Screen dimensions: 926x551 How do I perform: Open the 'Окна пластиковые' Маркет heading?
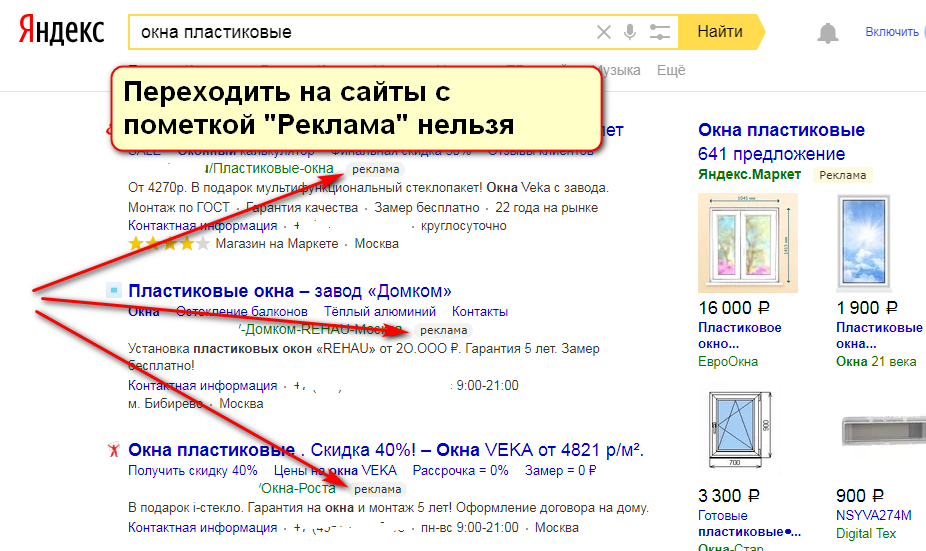click(x=781, y=130)
